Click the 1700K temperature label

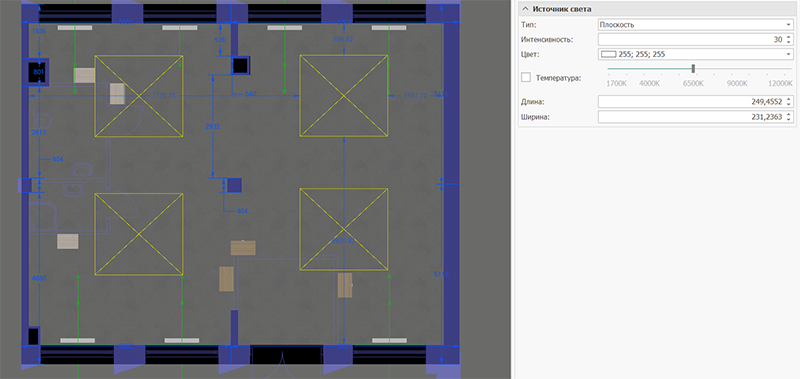click(616, 83)
